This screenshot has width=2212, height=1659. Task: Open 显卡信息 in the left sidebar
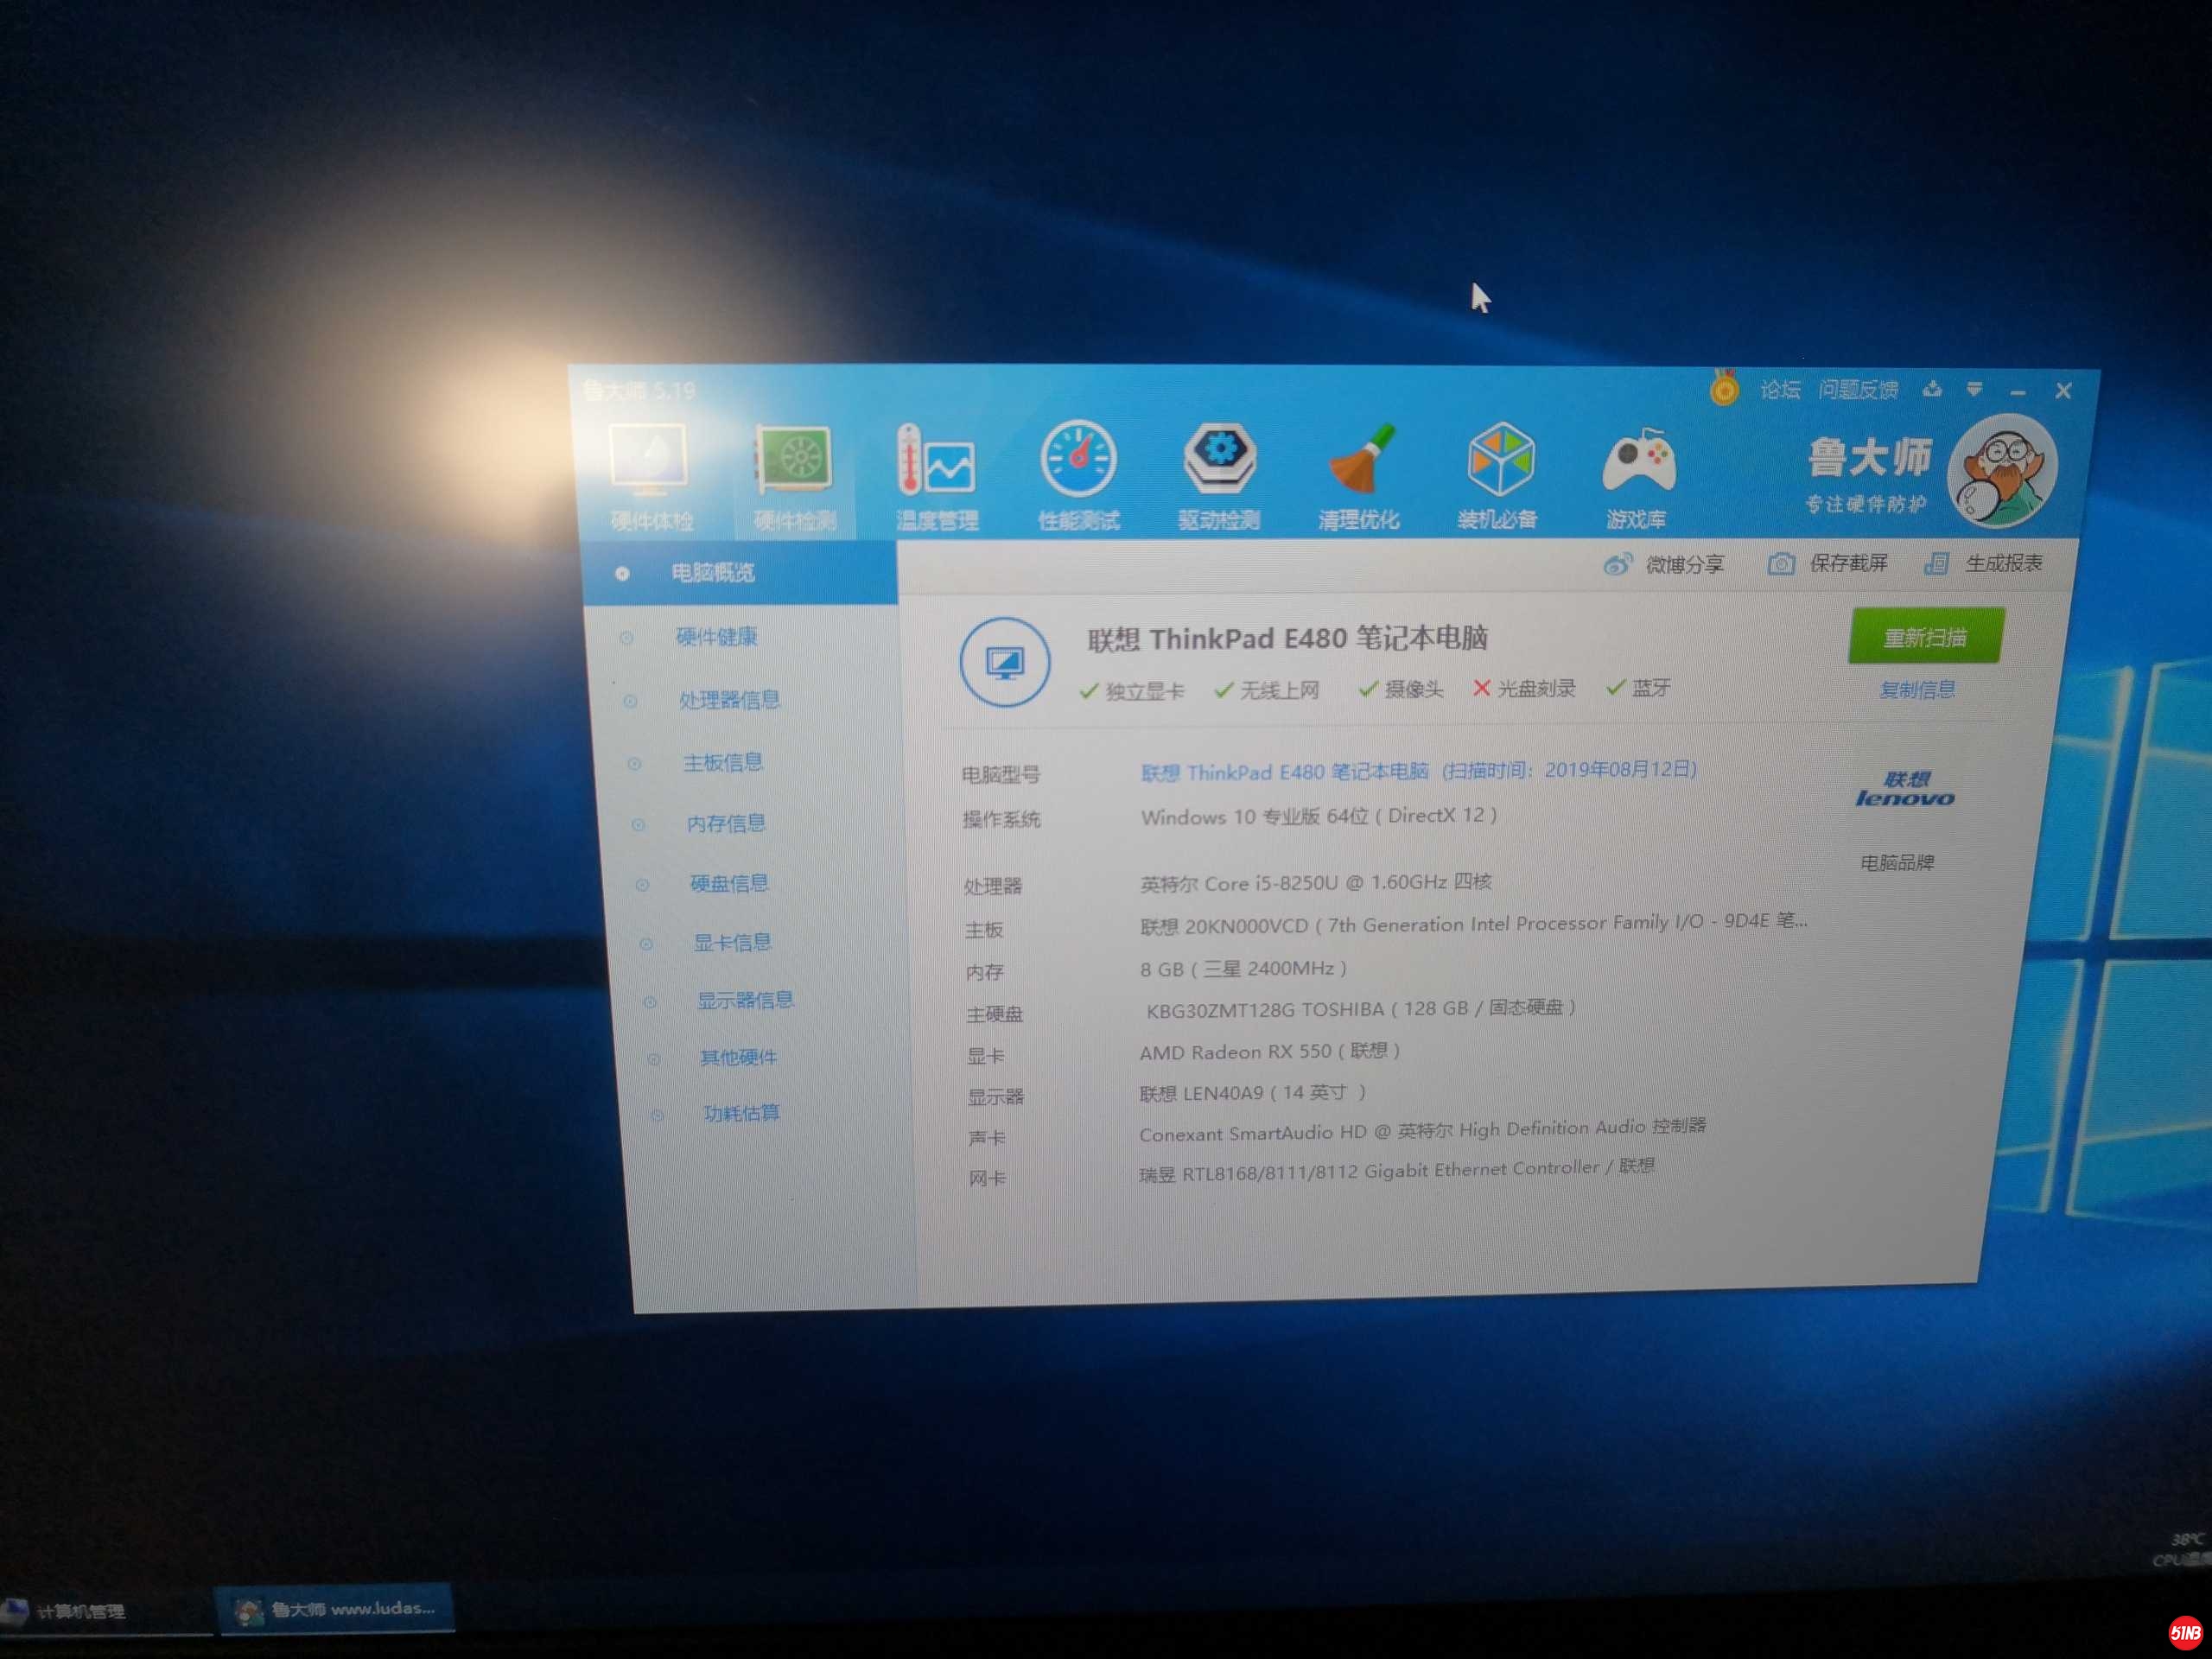point(731,943)
